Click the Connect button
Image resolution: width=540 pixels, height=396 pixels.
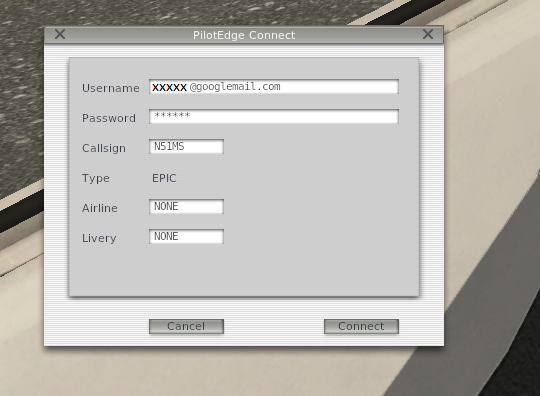pyautogui.click(x=361, y=326)
